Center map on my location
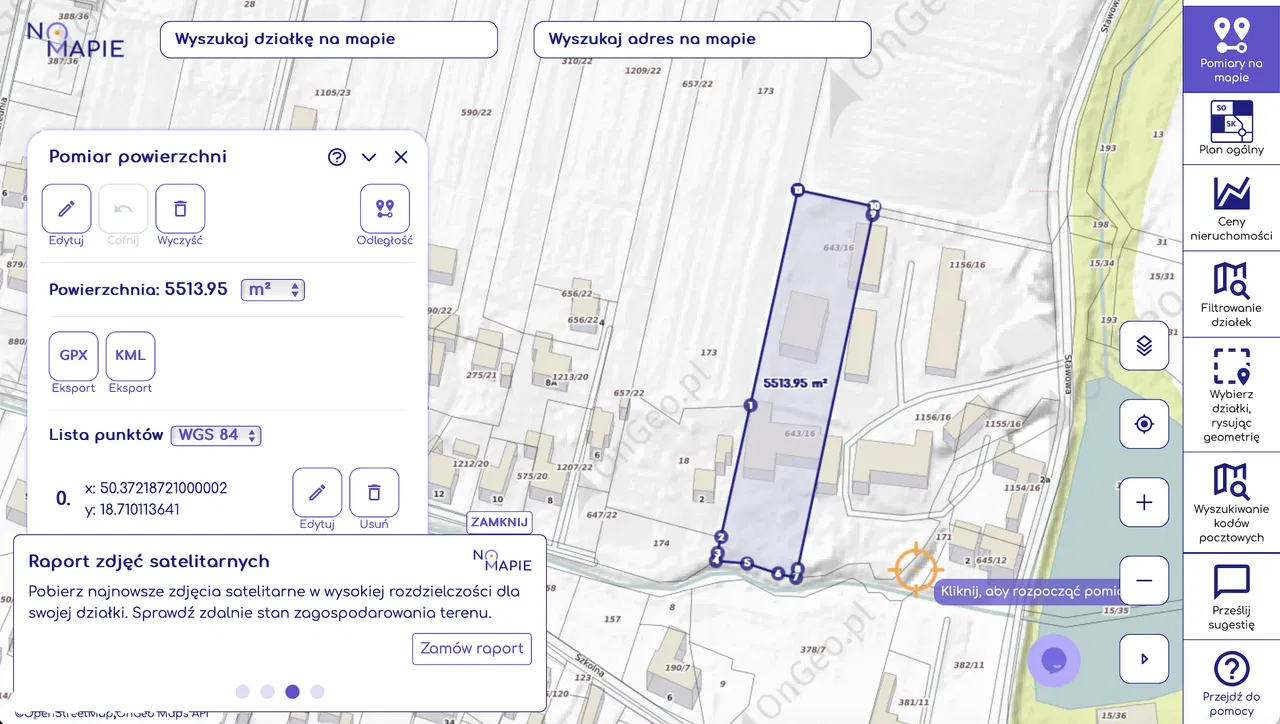1280x724 pixels. pyautogui.click(x=1144, y=424)
